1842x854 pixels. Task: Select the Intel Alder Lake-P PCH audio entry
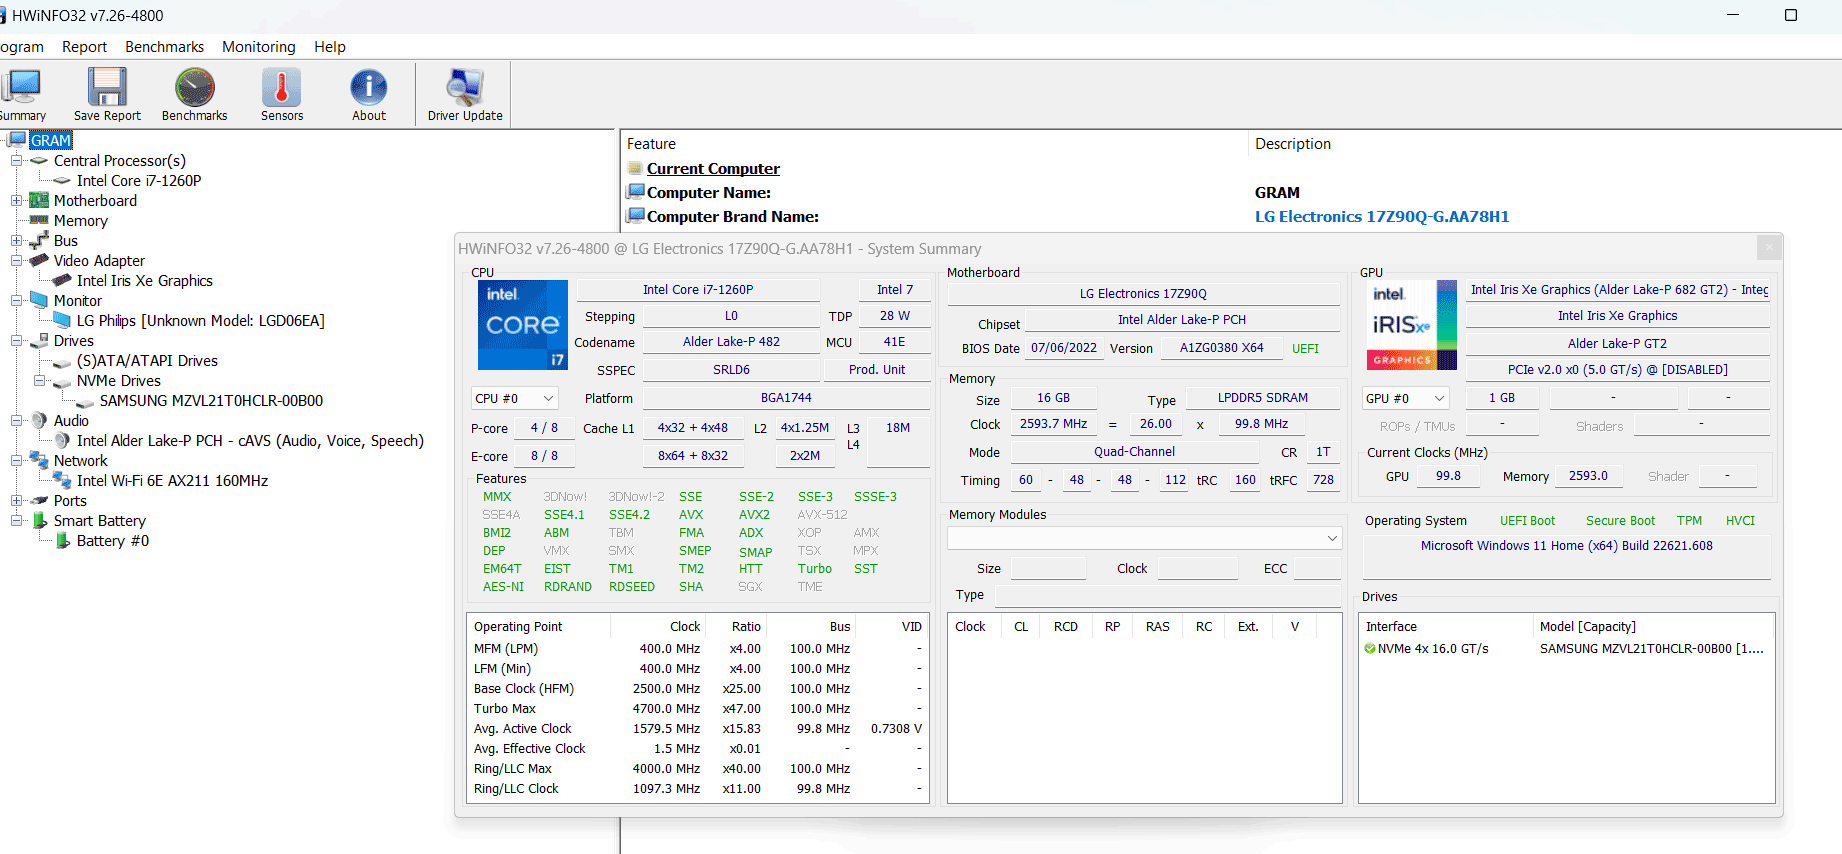pyautogui.click(x=250, y=441)
